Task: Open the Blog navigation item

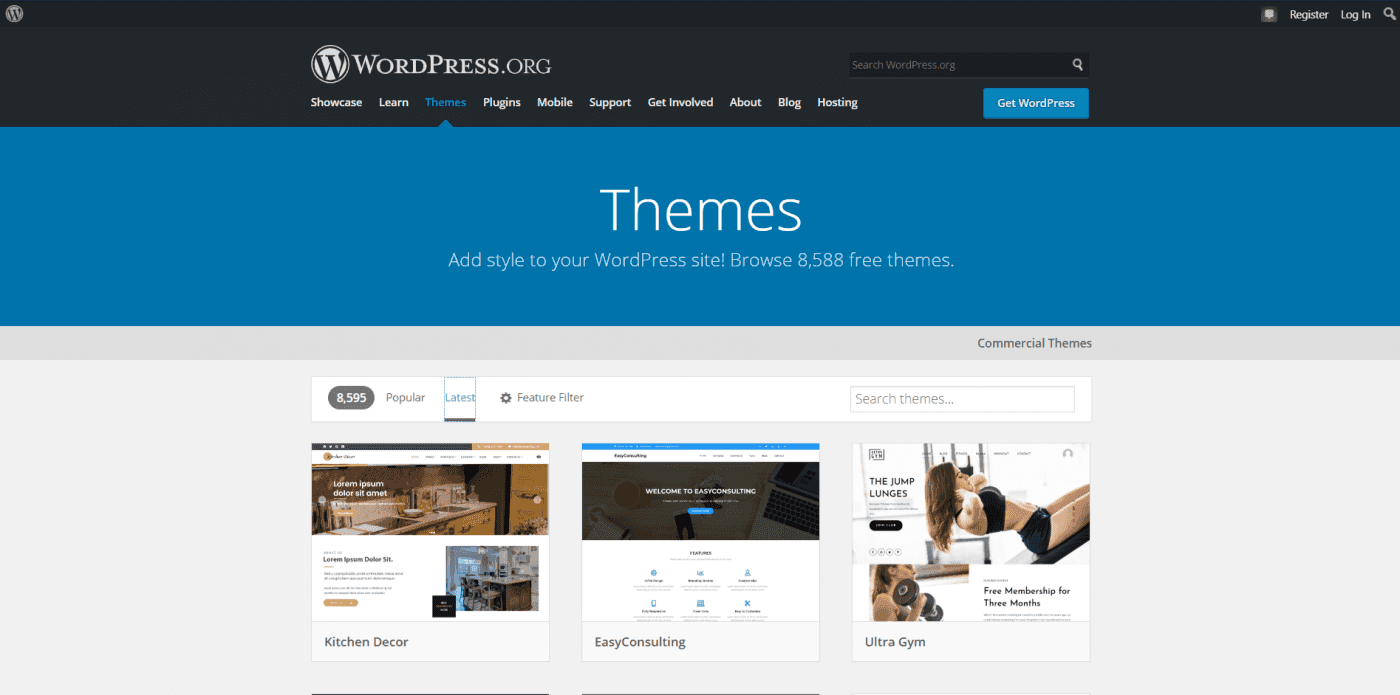Action: 789,102
